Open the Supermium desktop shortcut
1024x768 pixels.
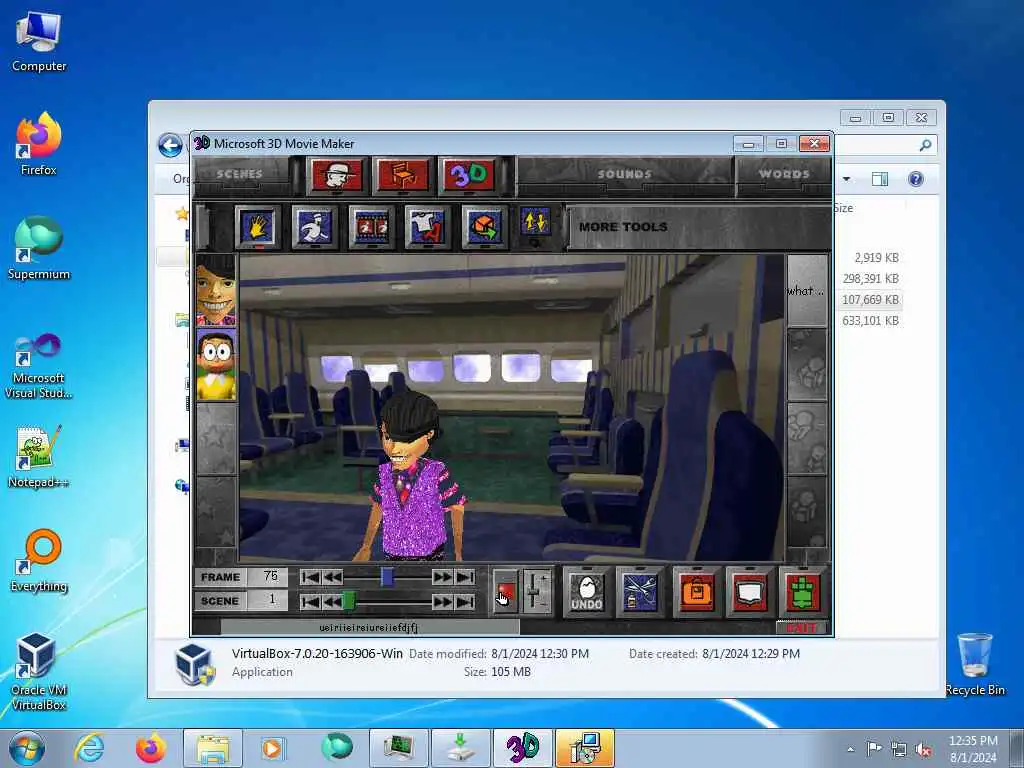(x=39, y=249)
